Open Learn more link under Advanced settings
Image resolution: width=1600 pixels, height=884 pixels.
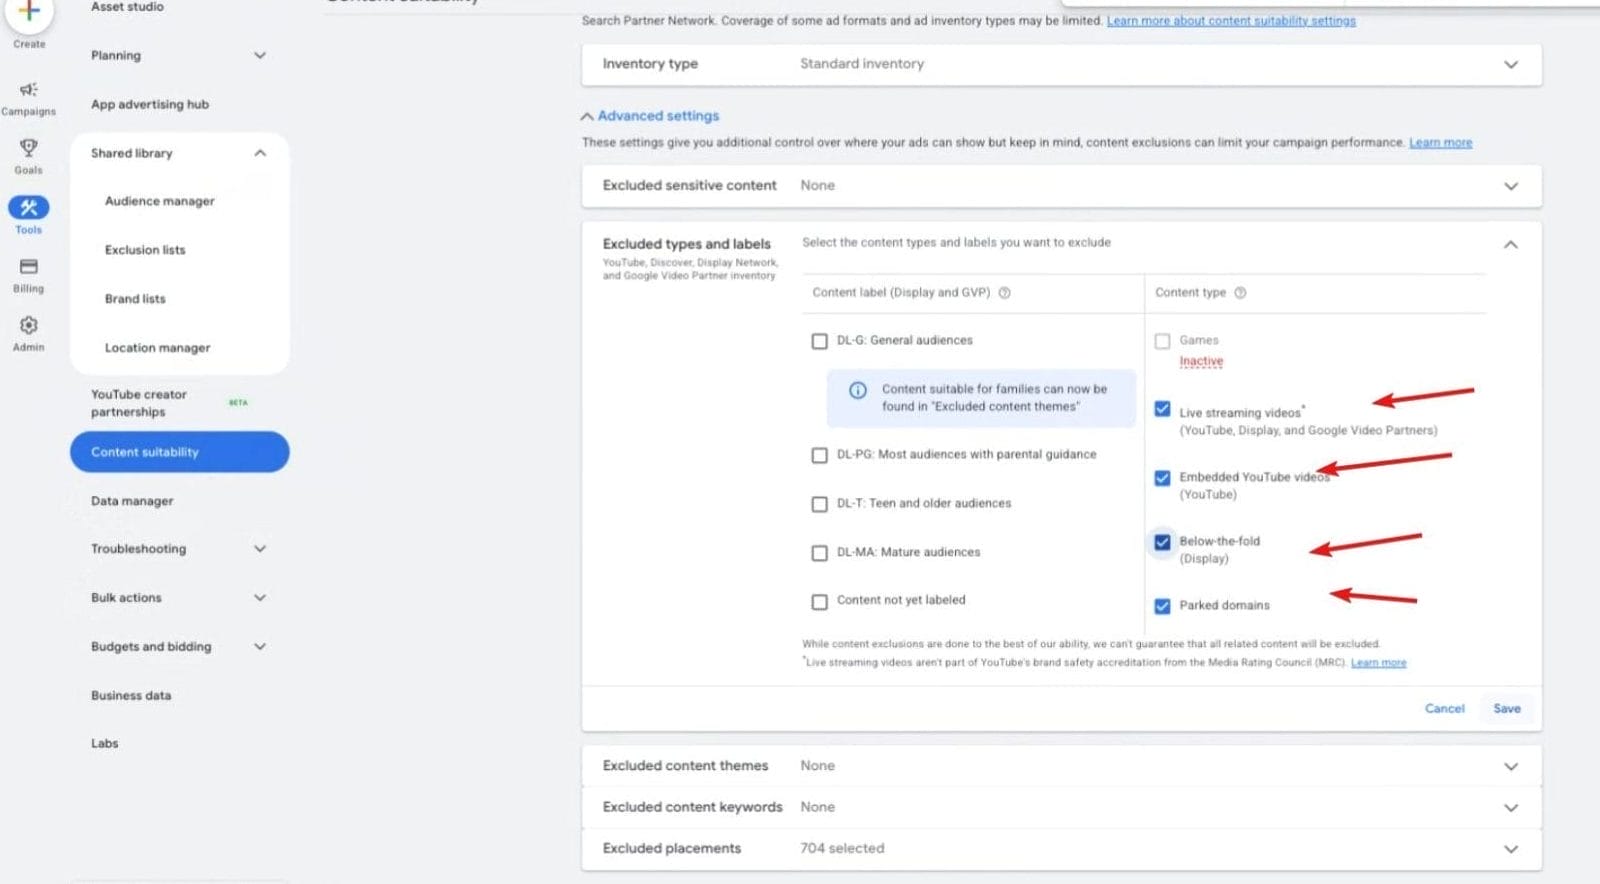[1441, 143]
